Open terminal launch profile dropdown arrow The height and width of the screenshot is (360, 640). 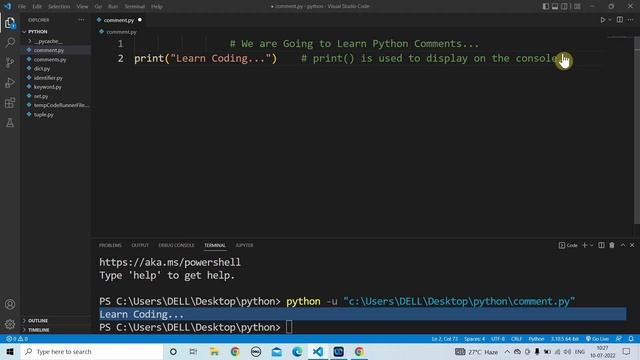coord(591,245)
